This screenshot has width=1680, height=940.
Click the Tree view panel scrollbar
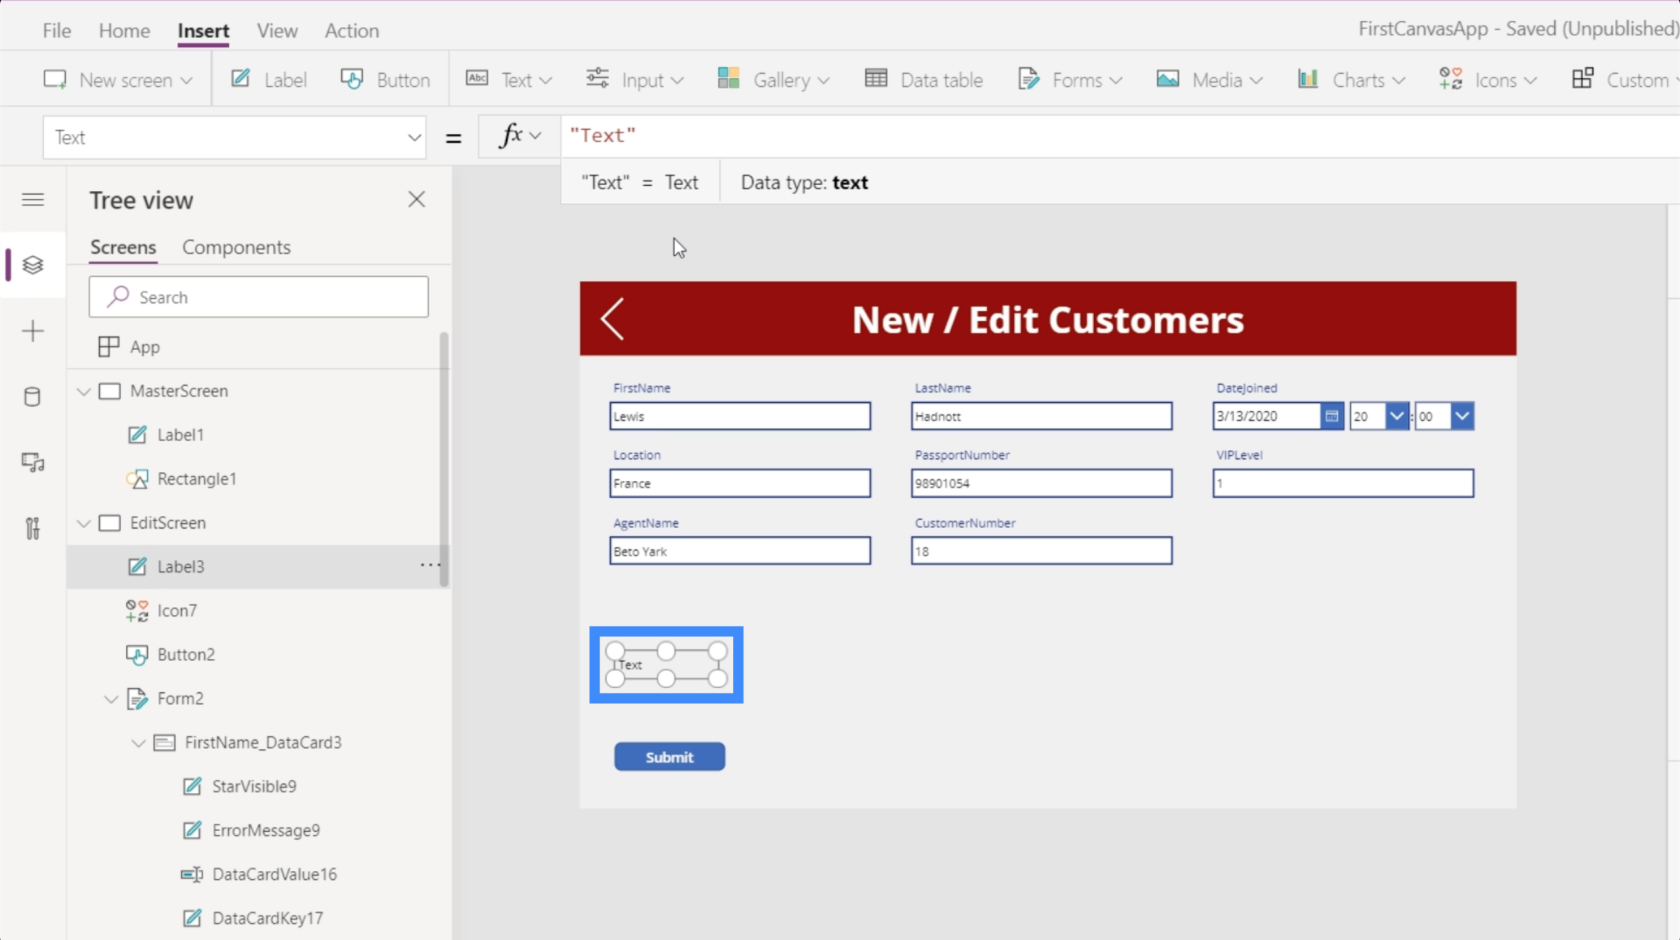[444, 460]
